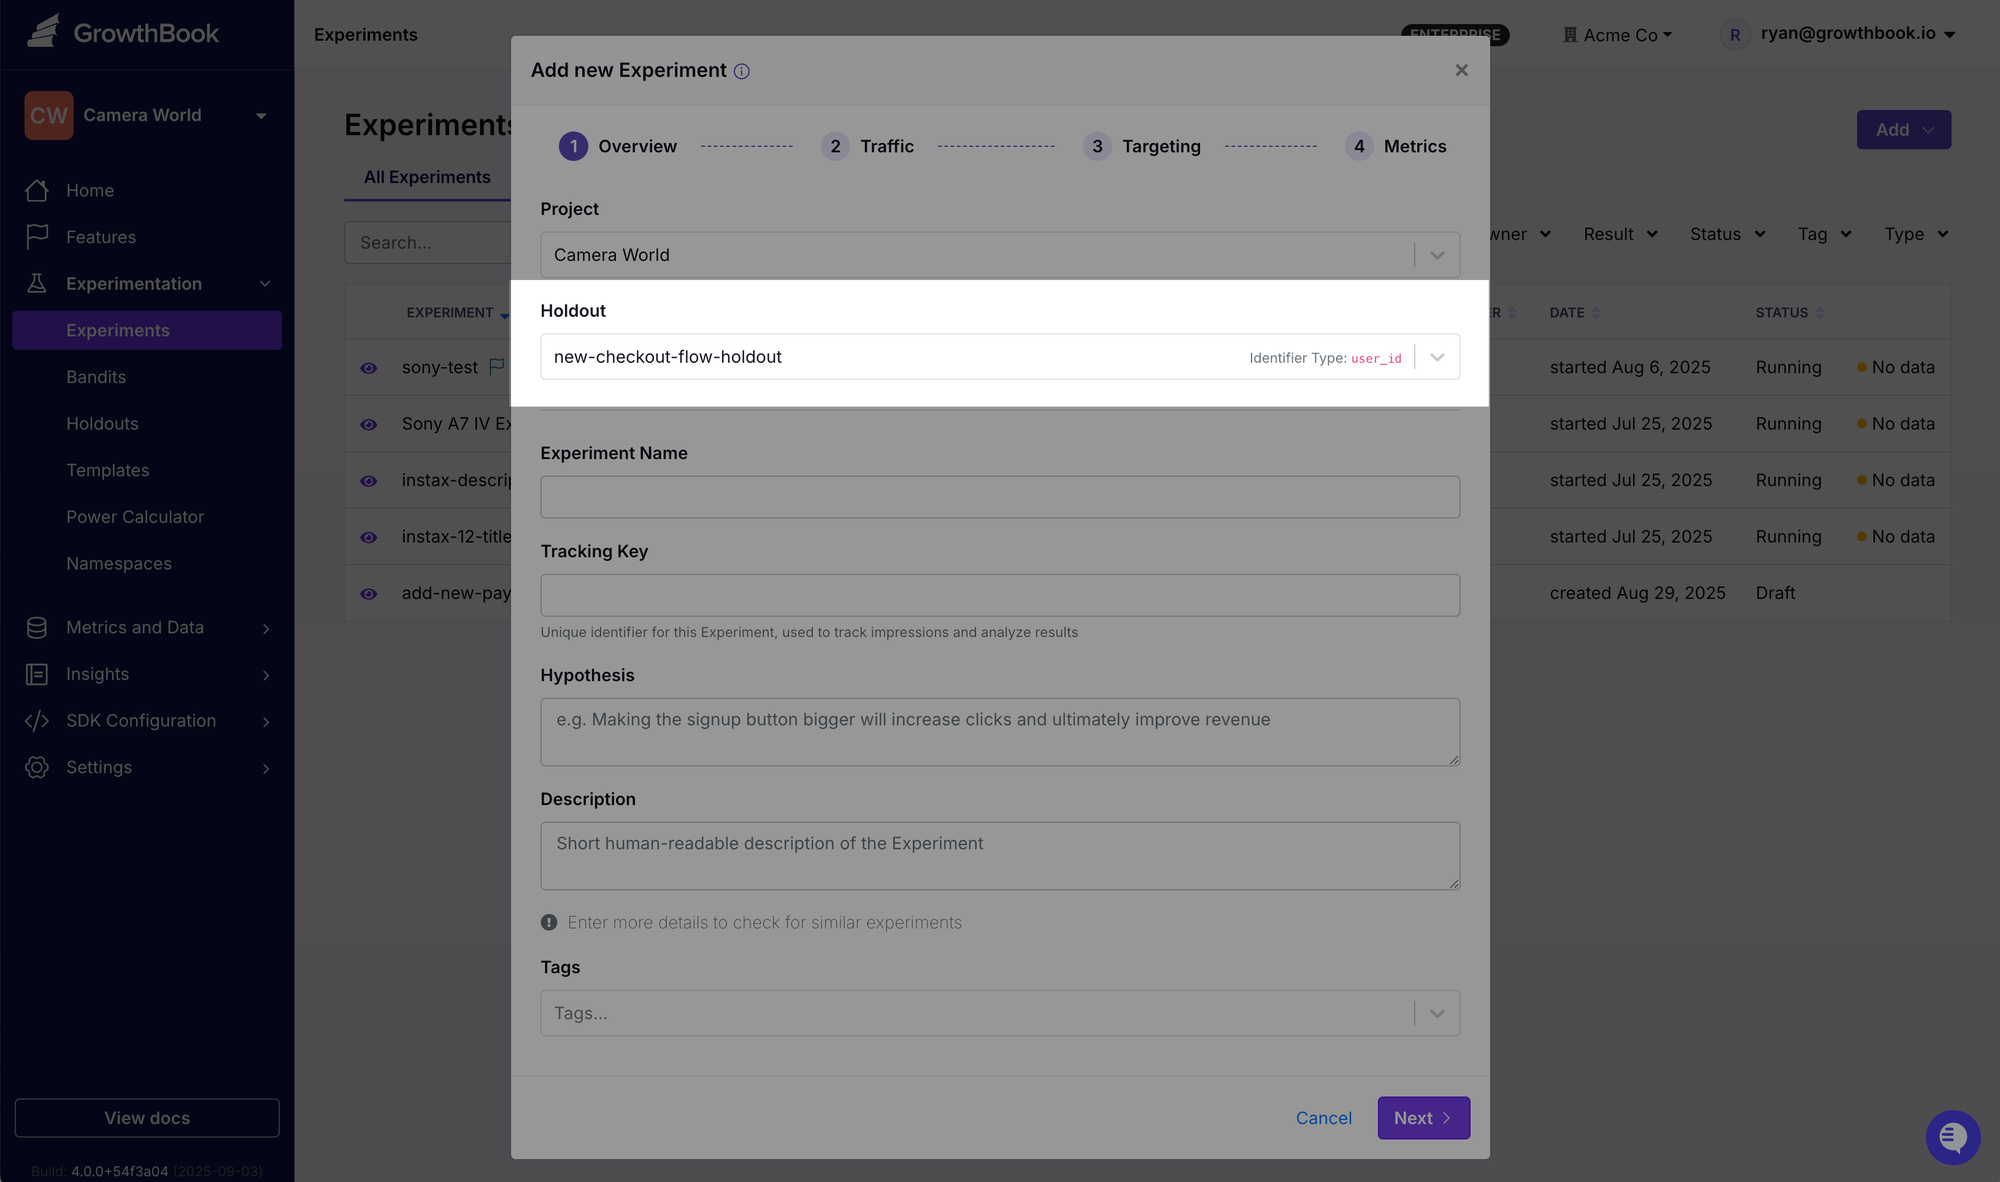Open the Home page icon in sidebar

tap(37, 190)
